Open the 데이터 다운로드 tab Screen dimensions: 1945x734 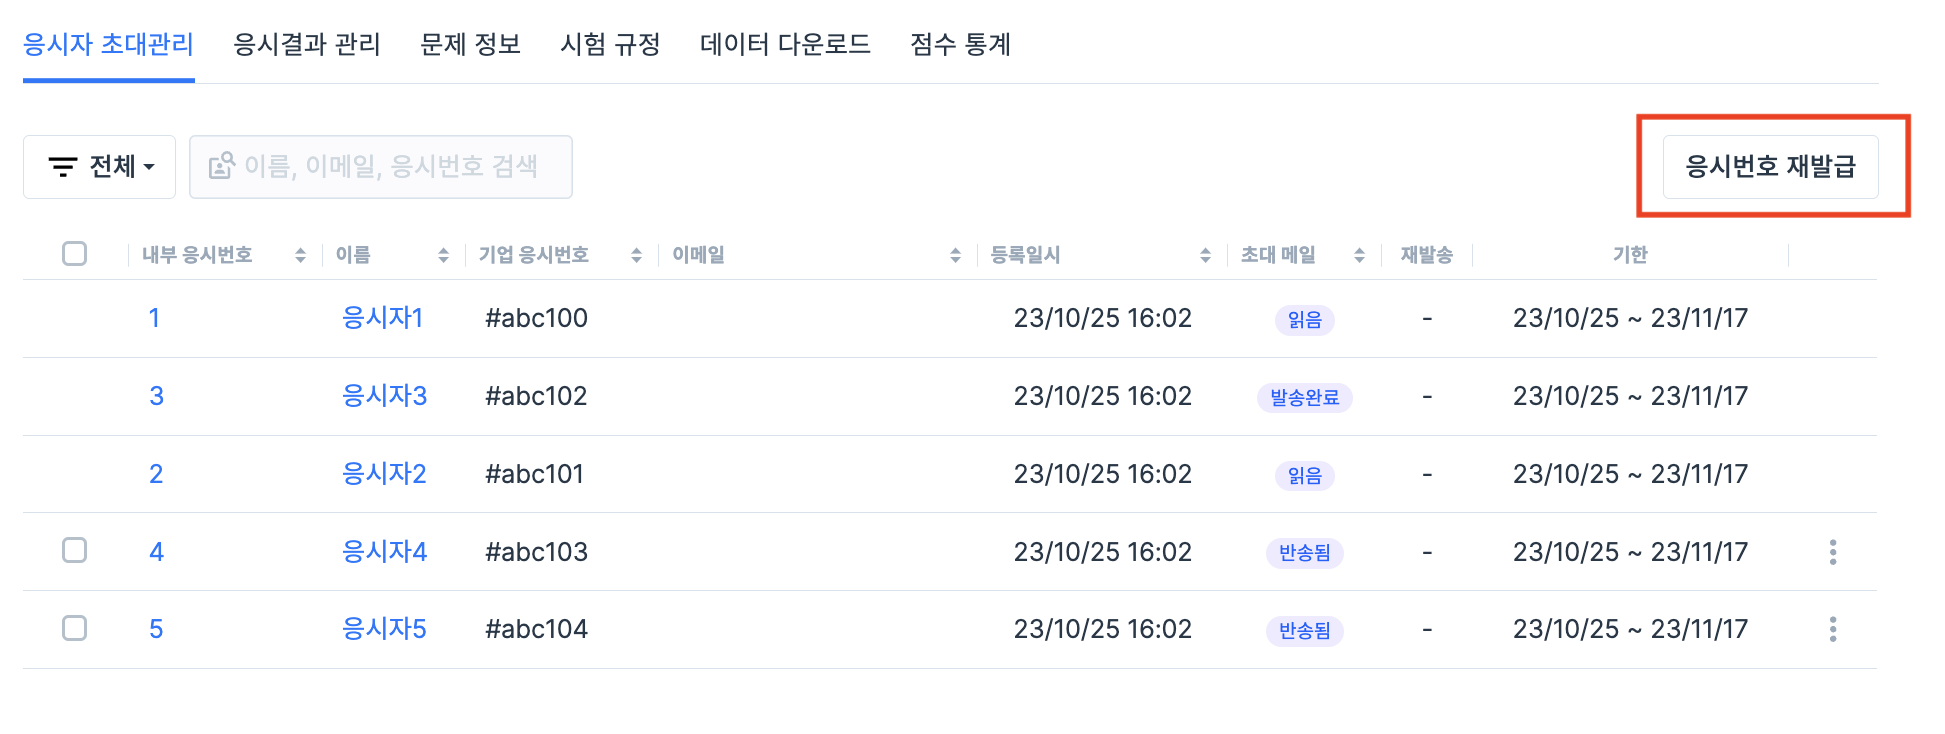tap(785, 45)
